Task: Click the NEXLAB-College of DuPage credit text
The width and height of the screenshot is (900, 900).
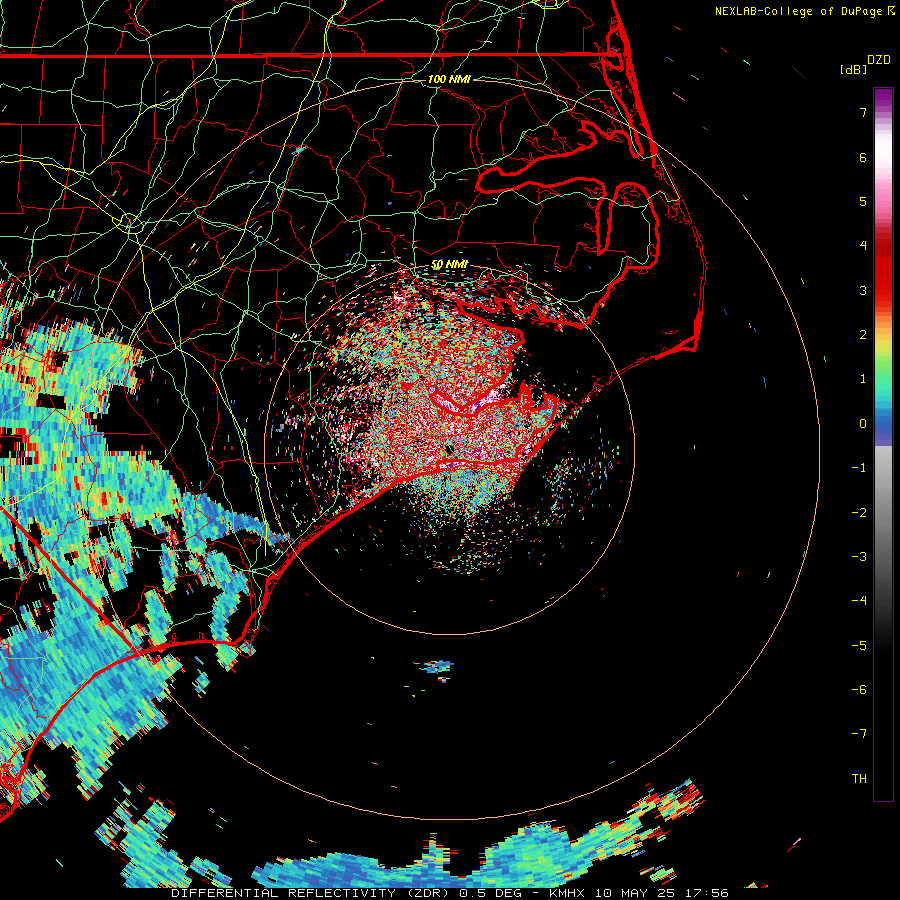Action: tap(800, 11)
